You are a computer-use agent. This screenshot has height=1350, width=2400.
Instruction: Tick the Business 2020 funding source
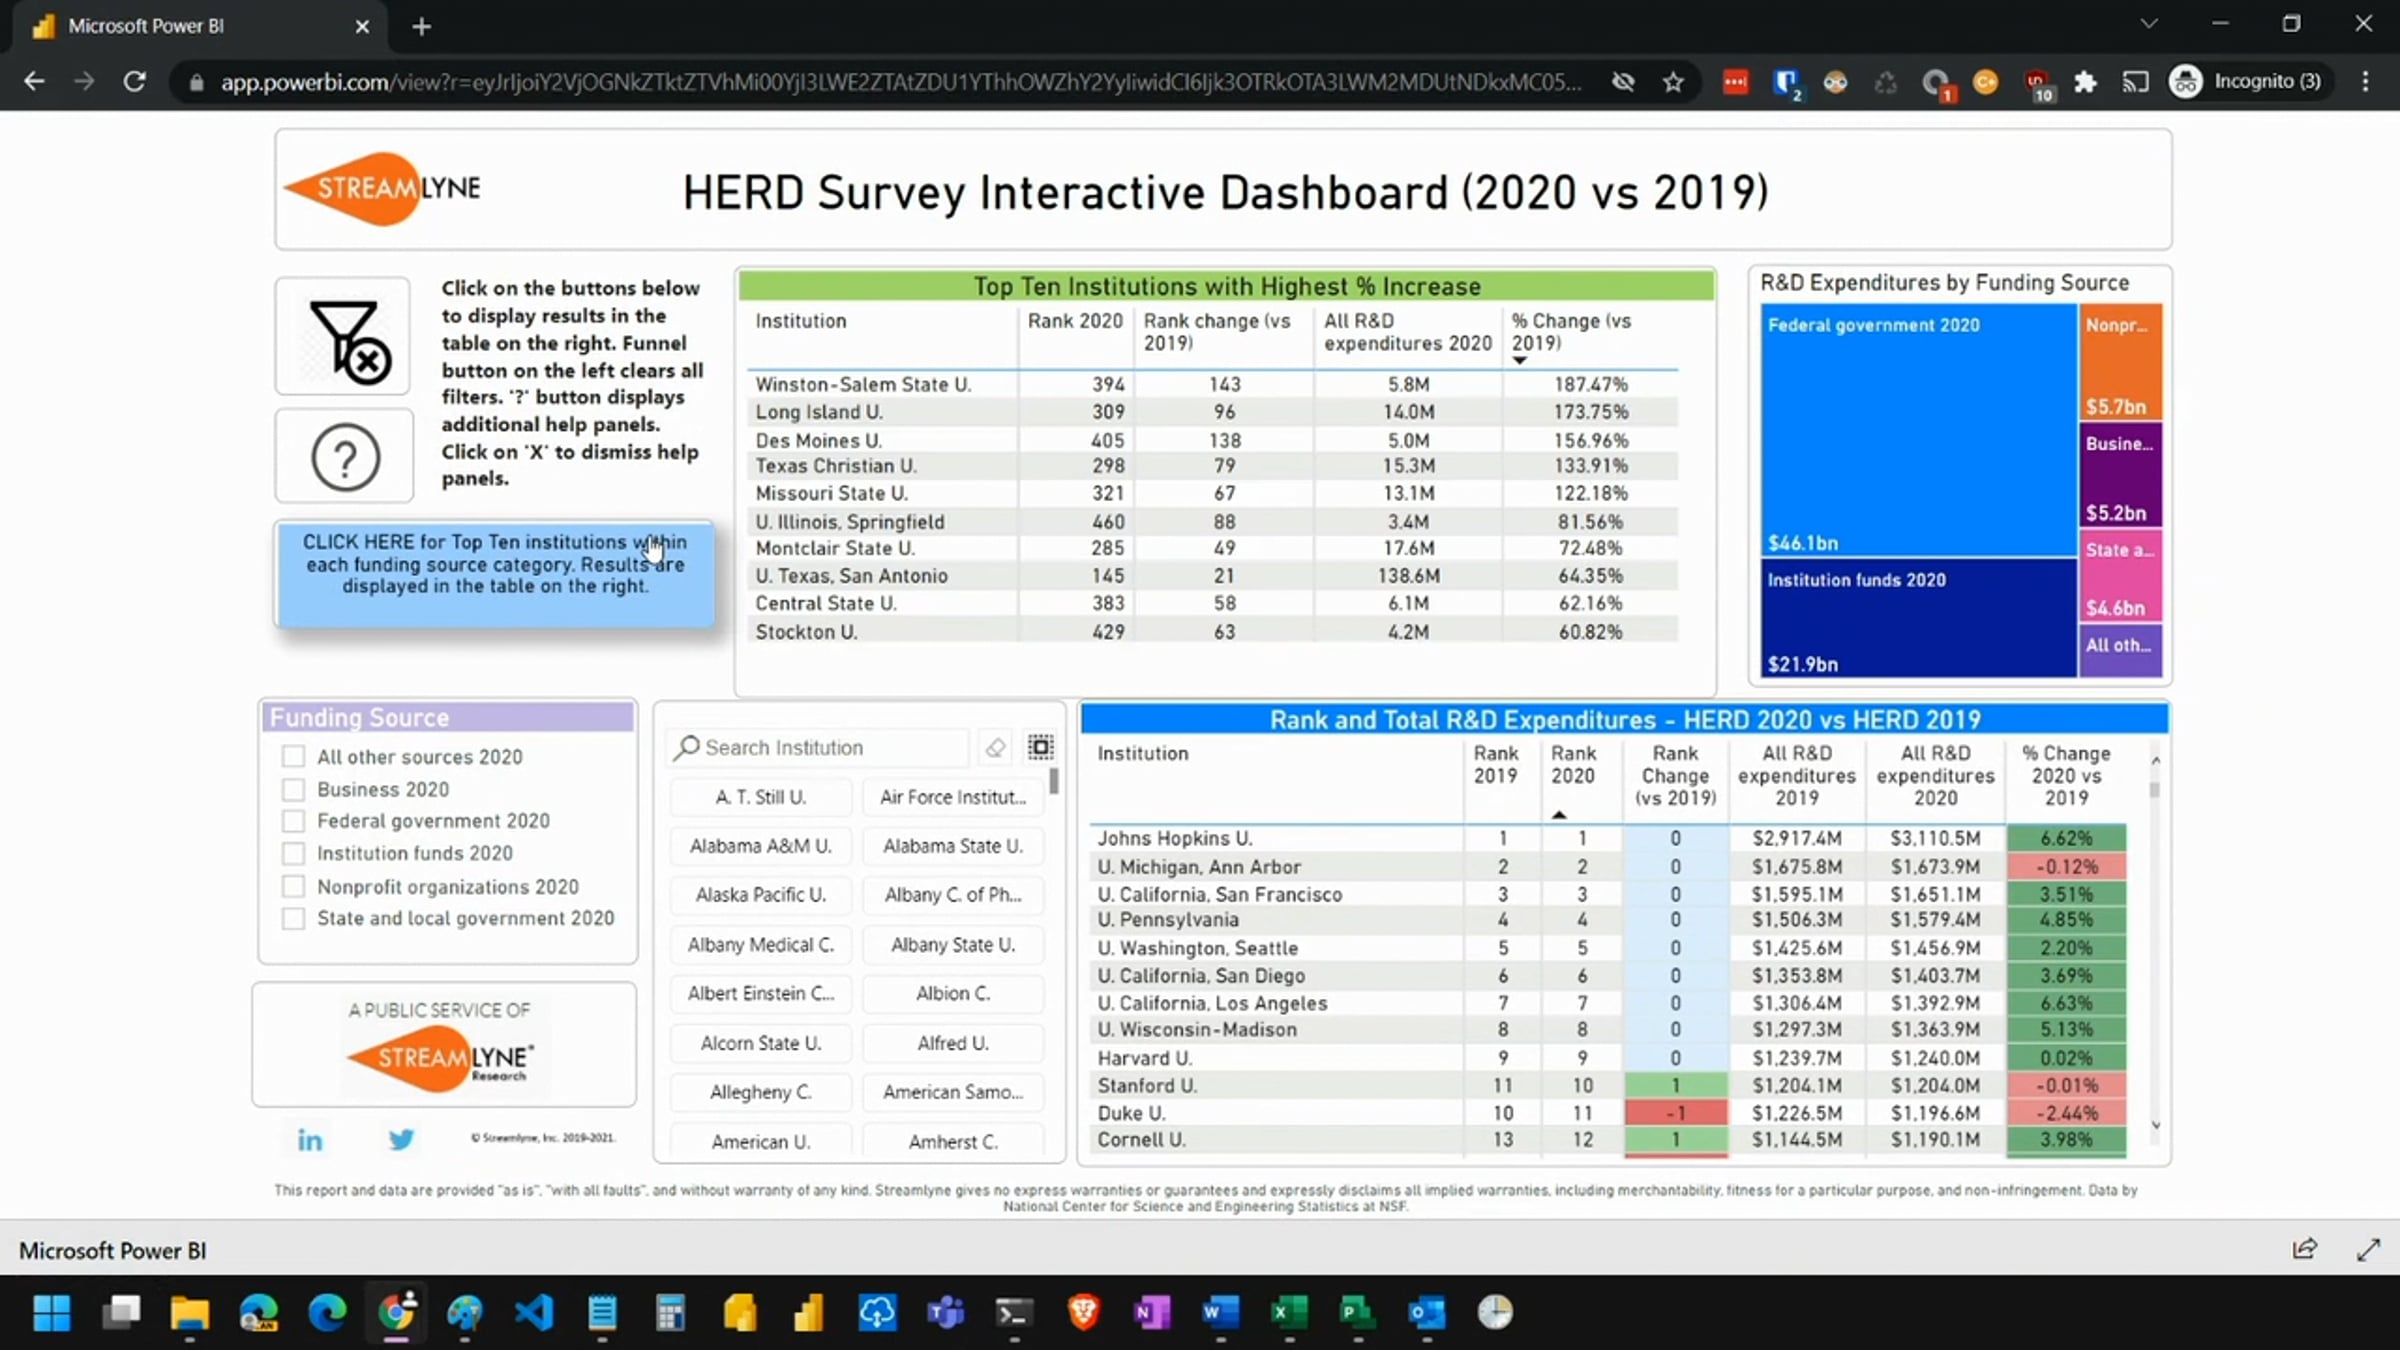click(x=293, y=789)
